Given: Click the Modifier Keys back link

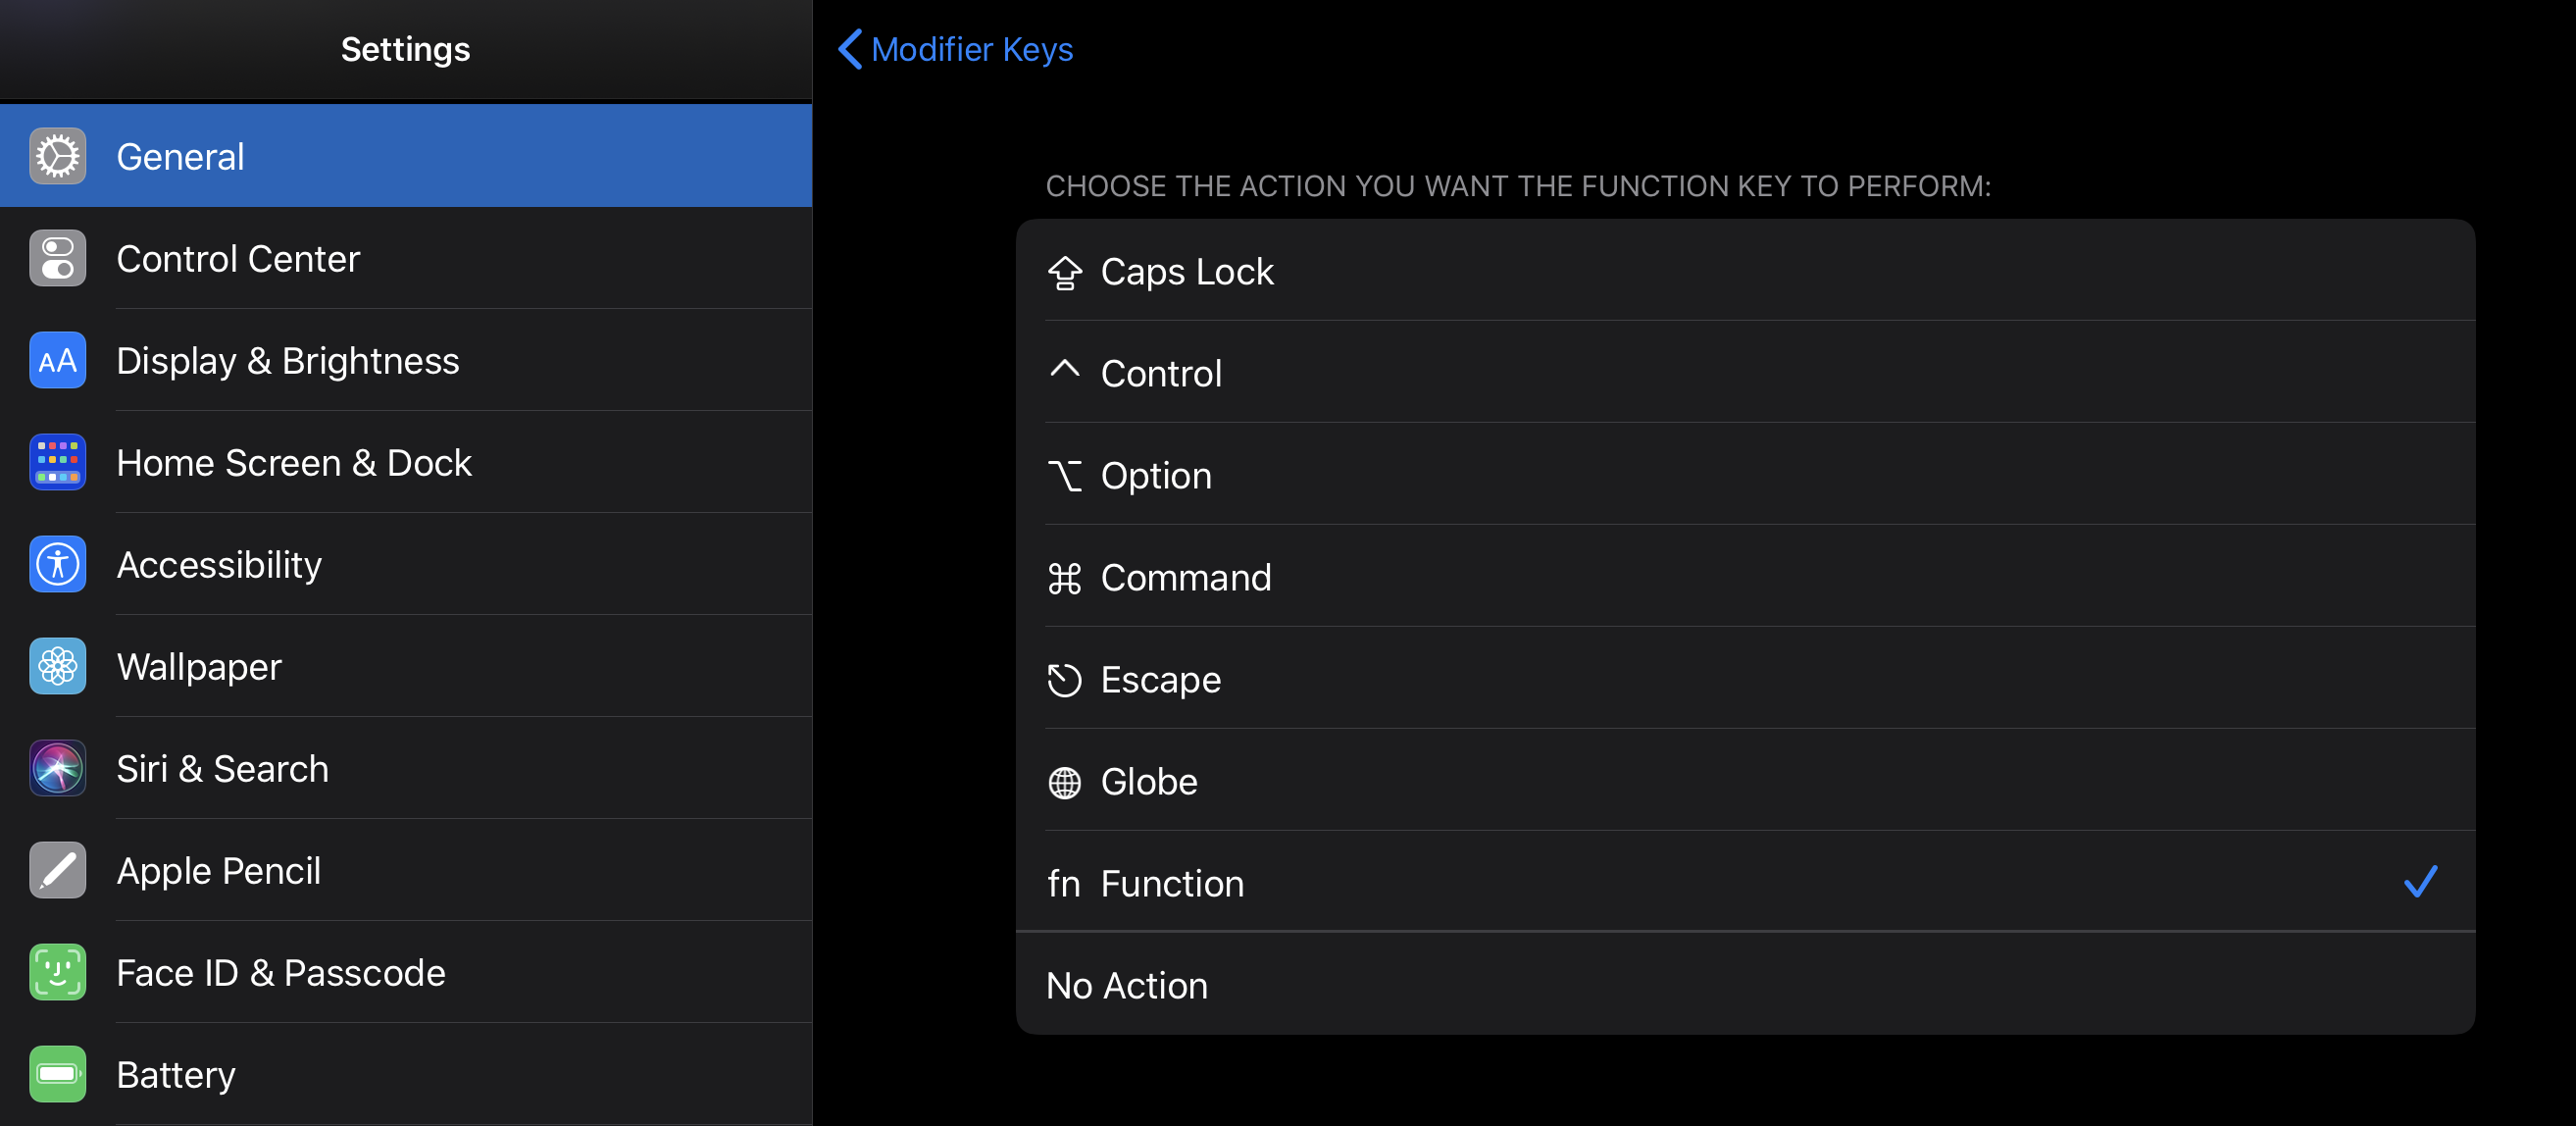Looking at the screenshot, I should click(971, 49).
